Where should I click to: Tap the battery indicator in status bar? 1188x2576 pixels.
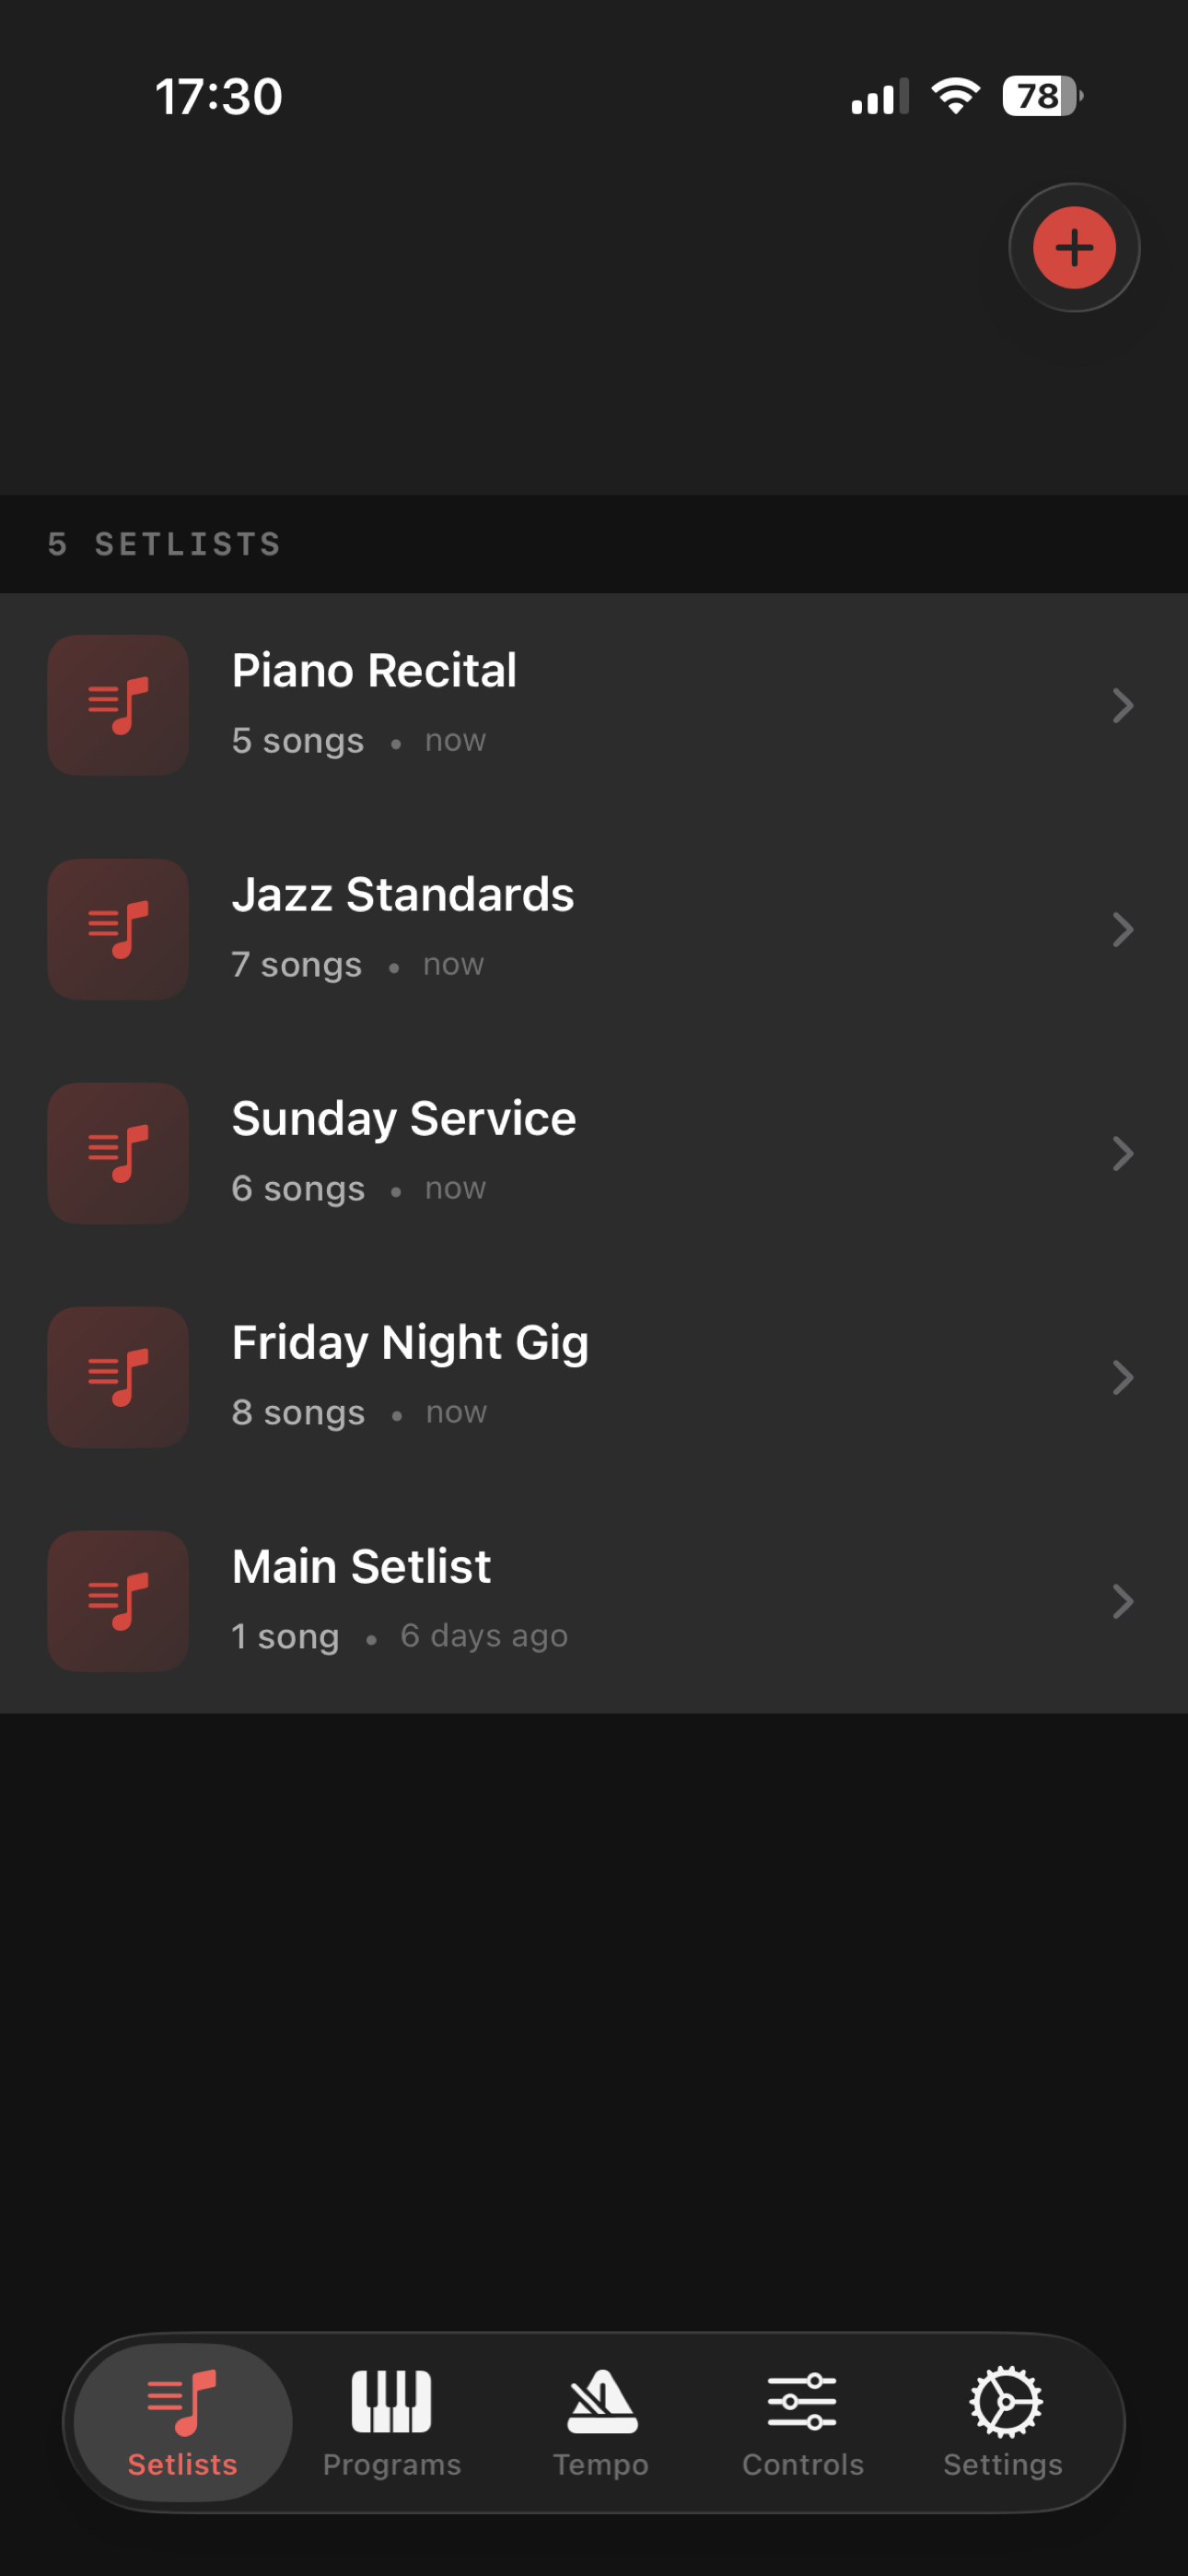(1041, 96)
